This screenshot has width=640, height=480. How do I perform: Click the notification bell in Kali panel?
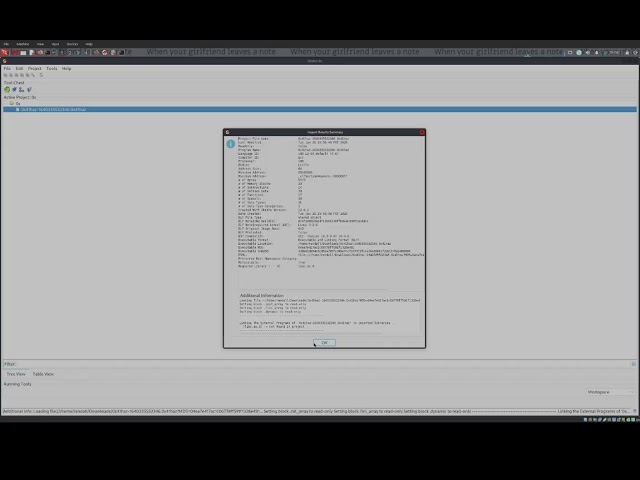pos(596,52)
